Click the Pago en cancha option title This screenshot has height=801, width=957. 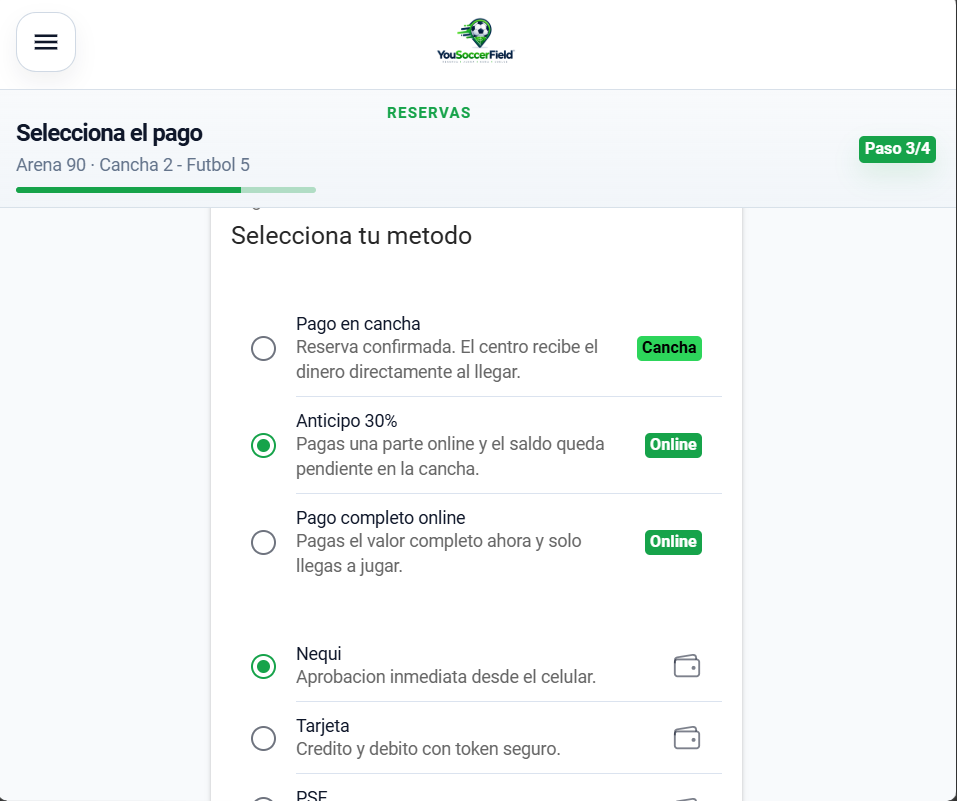point(358,324)
